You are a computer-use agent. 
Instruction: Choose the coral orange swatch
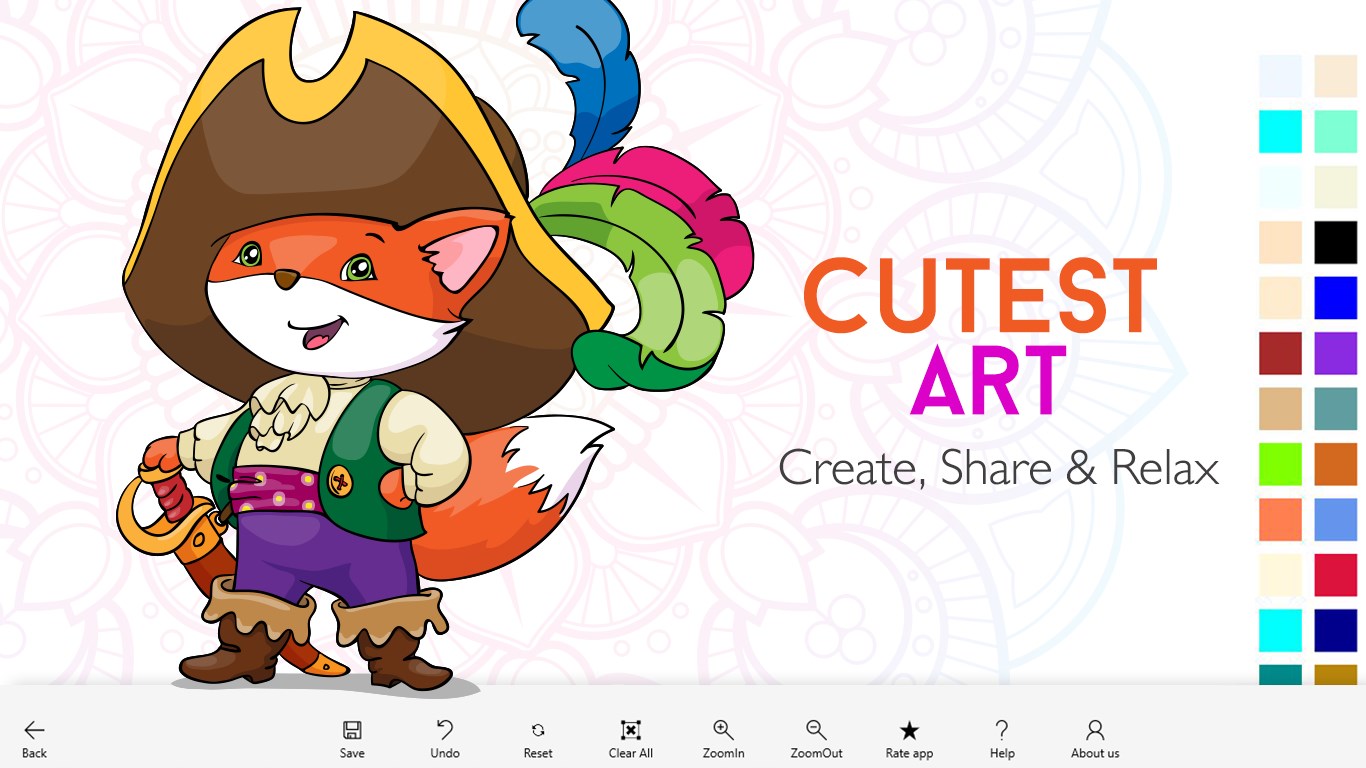click(x=1281, y=520)
